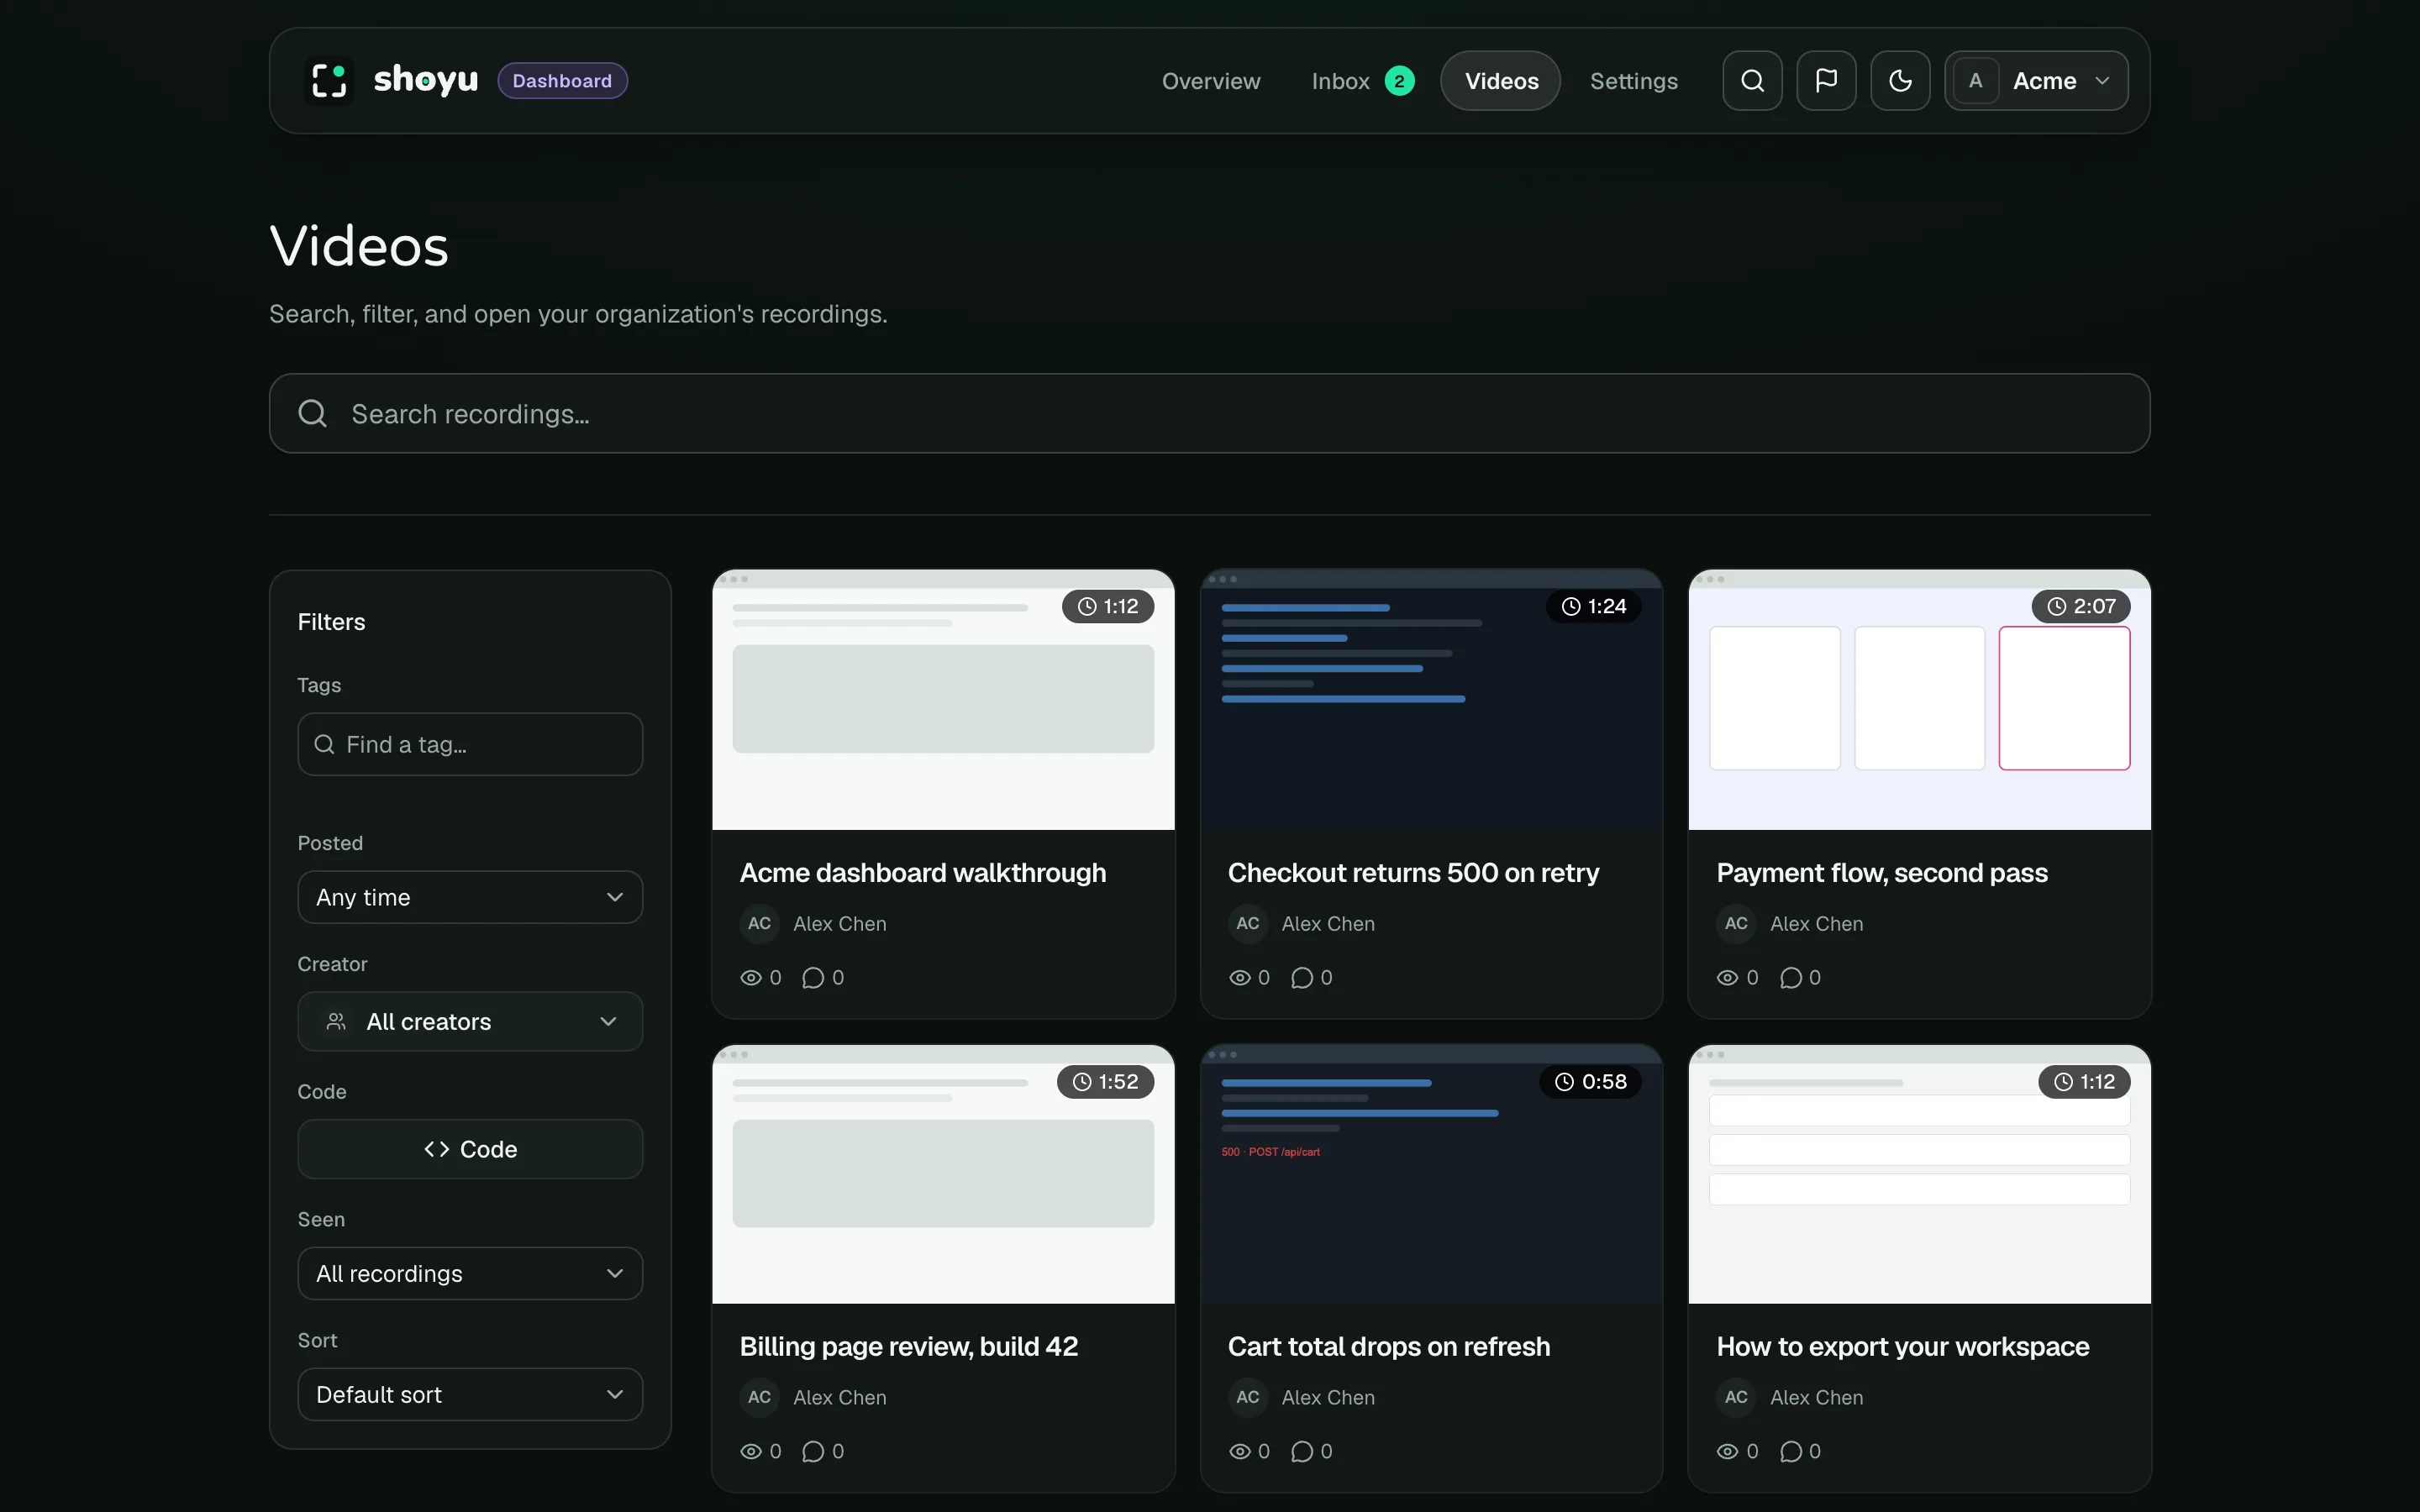Open the Default sort dropdown
This screenshot has width=2420, height=1512.
tap(470, 1394)
